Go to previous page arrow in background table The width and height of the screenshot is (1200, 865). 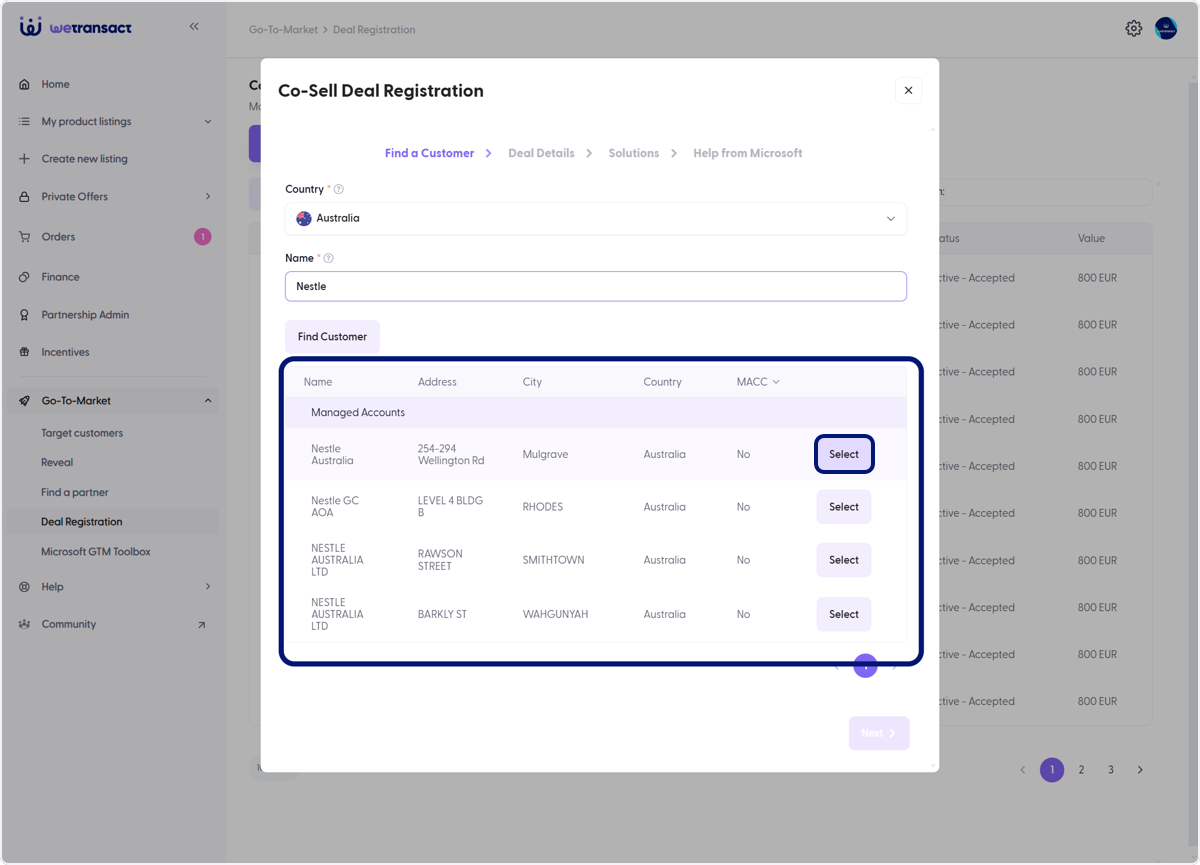pyautogui.click(x=1022, y=770)
